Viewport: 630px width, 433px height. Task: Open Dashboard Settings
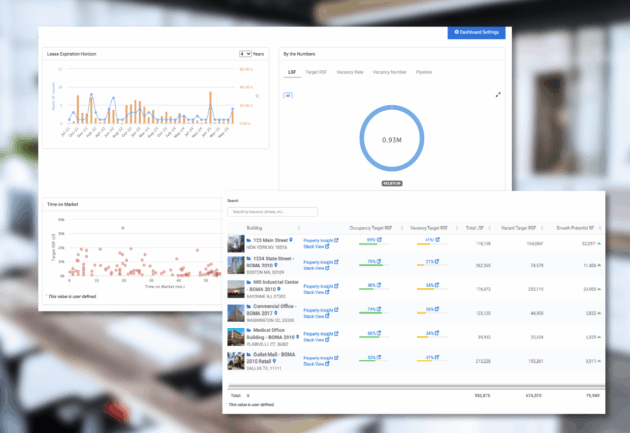point(476,32)
